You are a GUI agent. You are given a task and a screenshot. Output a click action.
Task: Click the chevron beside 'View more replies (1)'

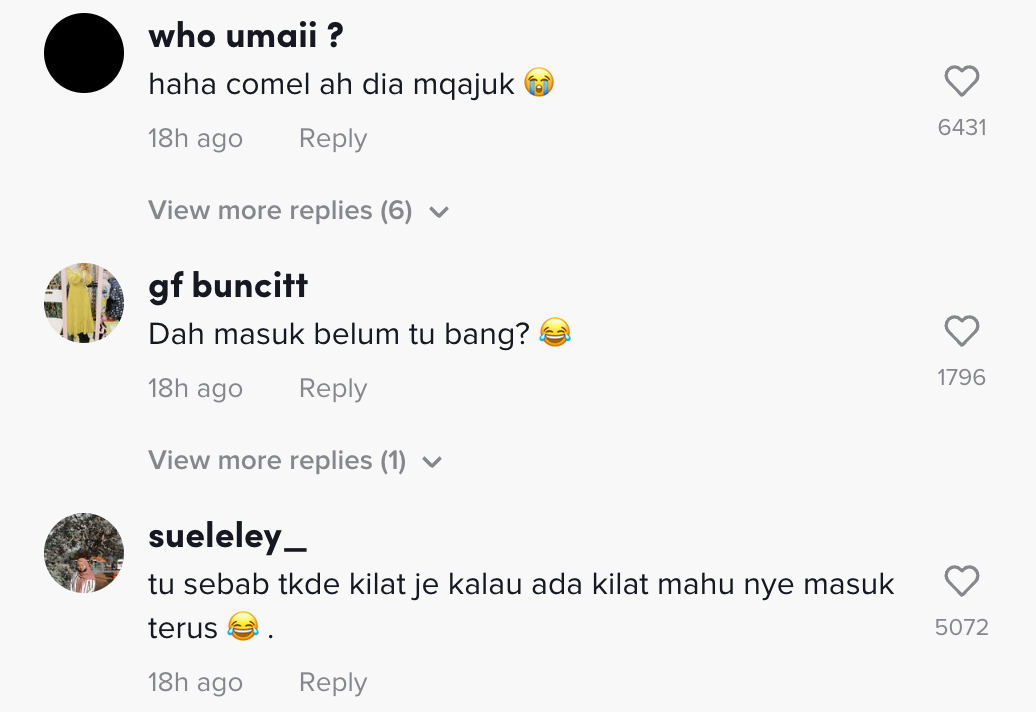click(x=432, y=462)
